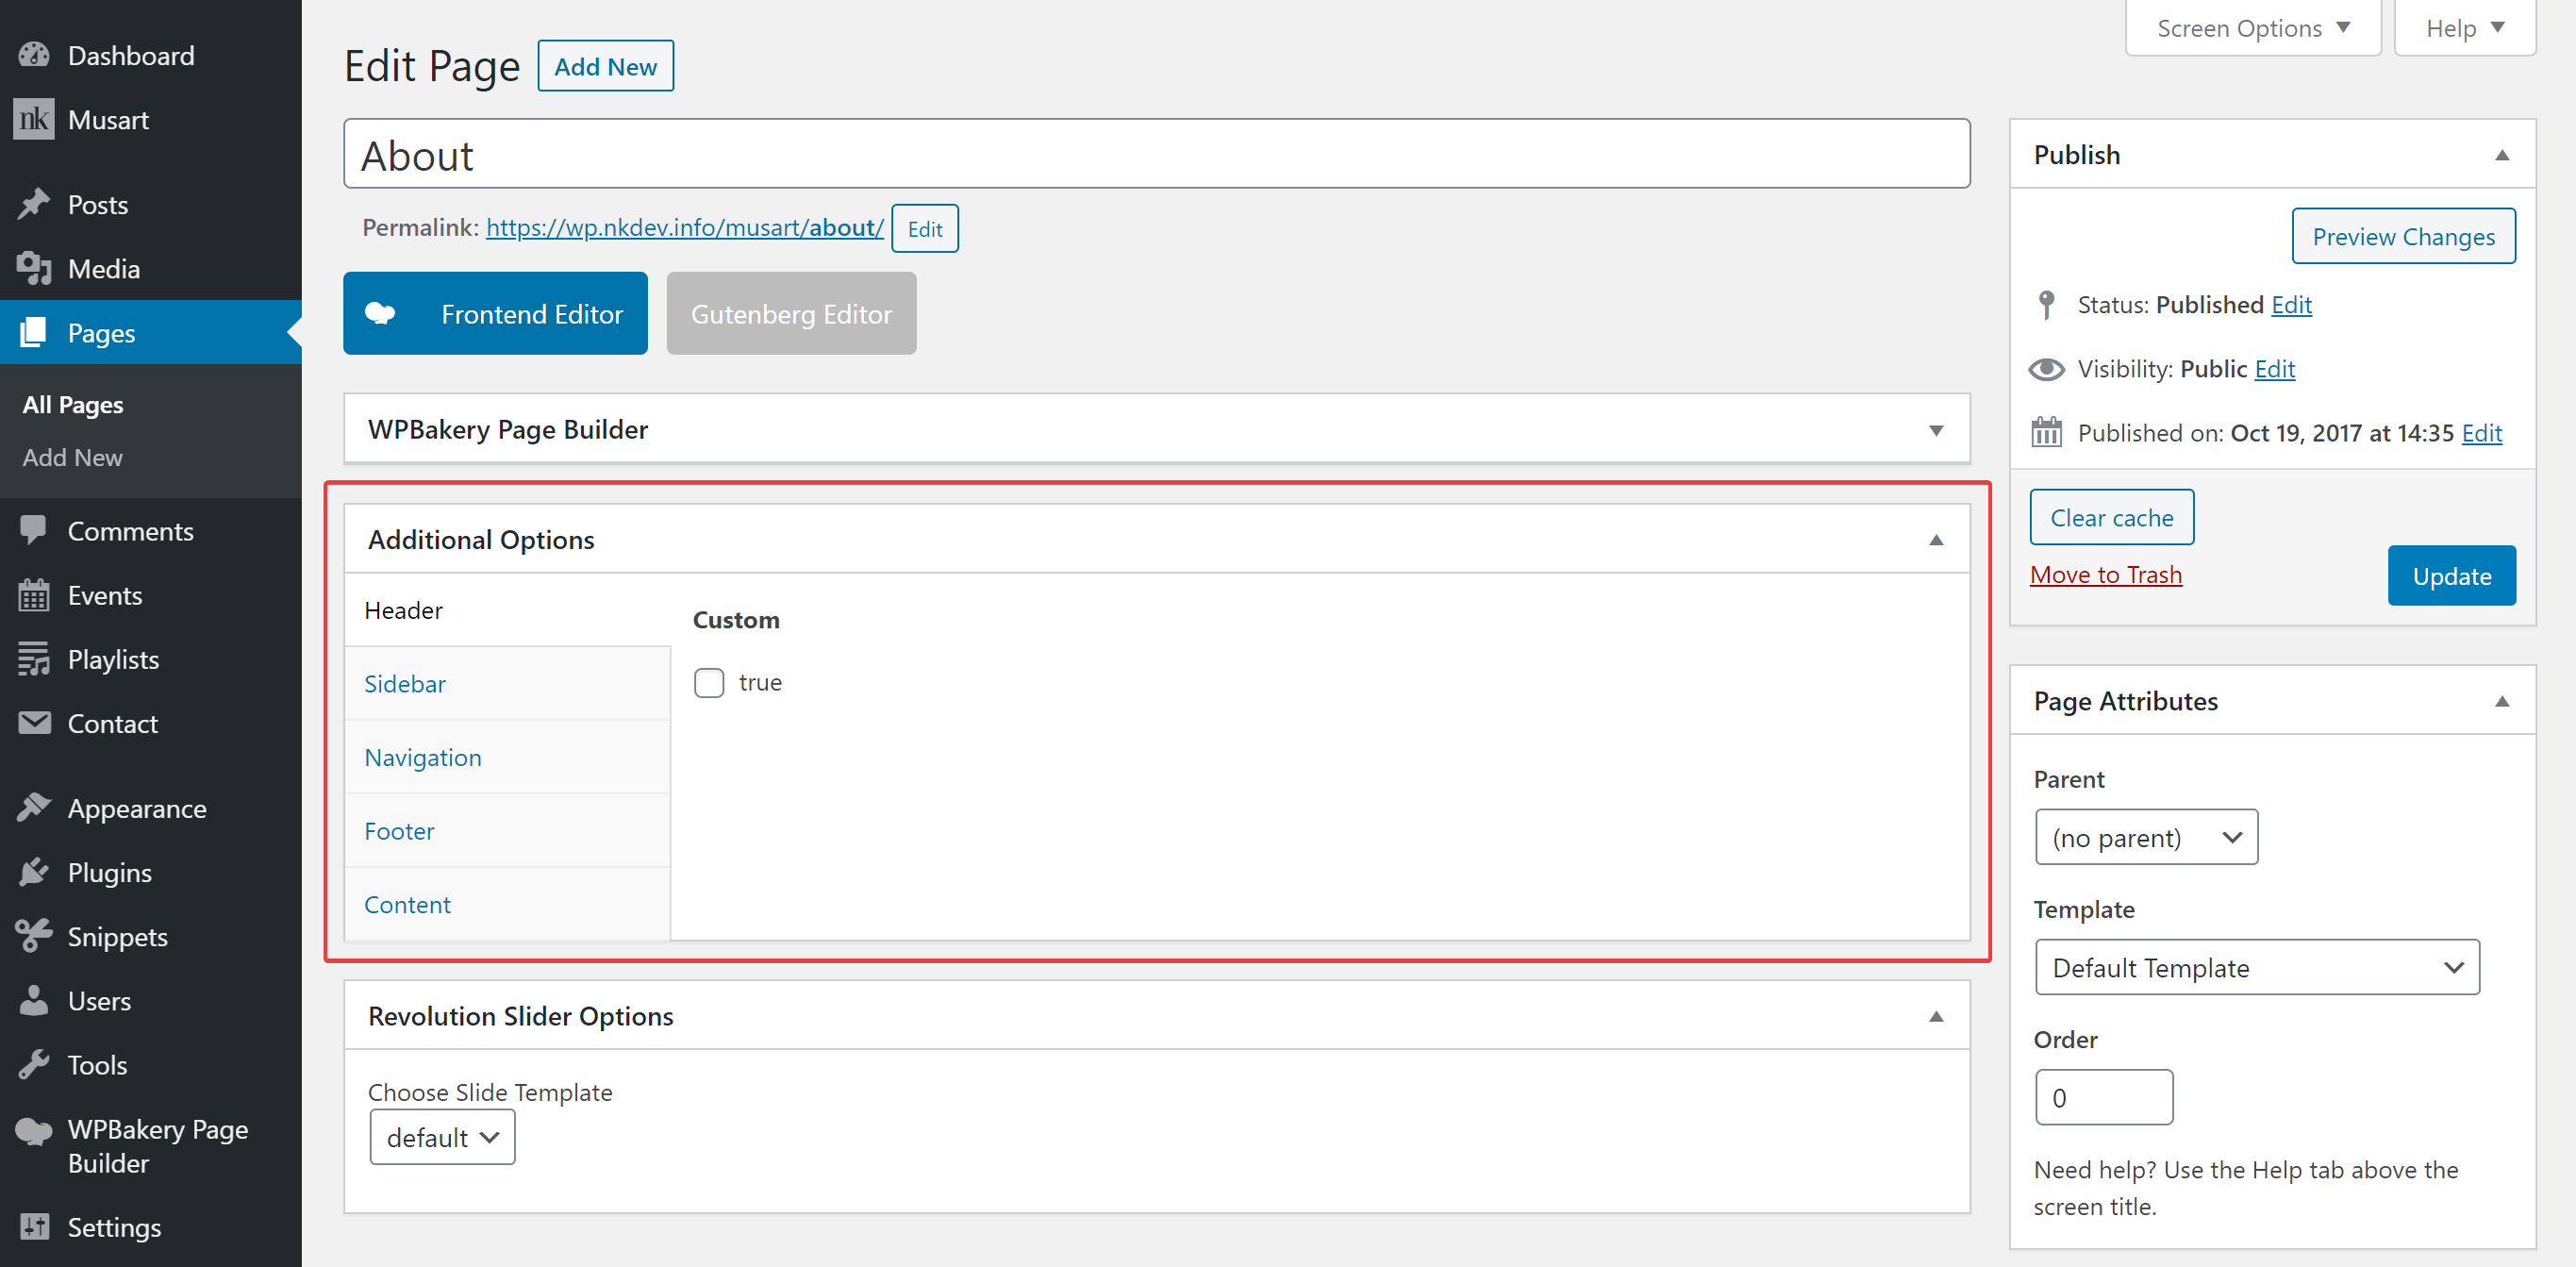Click the WPBakery Page Builder cloud icon in sidebar
Image resolution: width=2576 pixels, height=1267 pixels.
(34, 1130)
